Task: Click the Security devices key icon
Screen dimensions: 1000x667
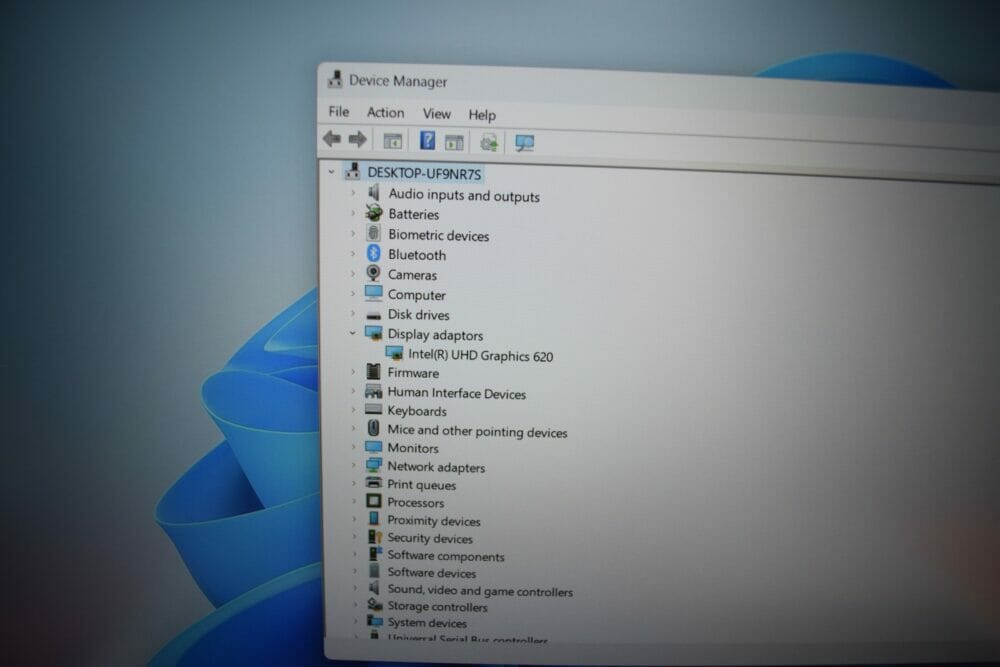Action: (375, 537)
